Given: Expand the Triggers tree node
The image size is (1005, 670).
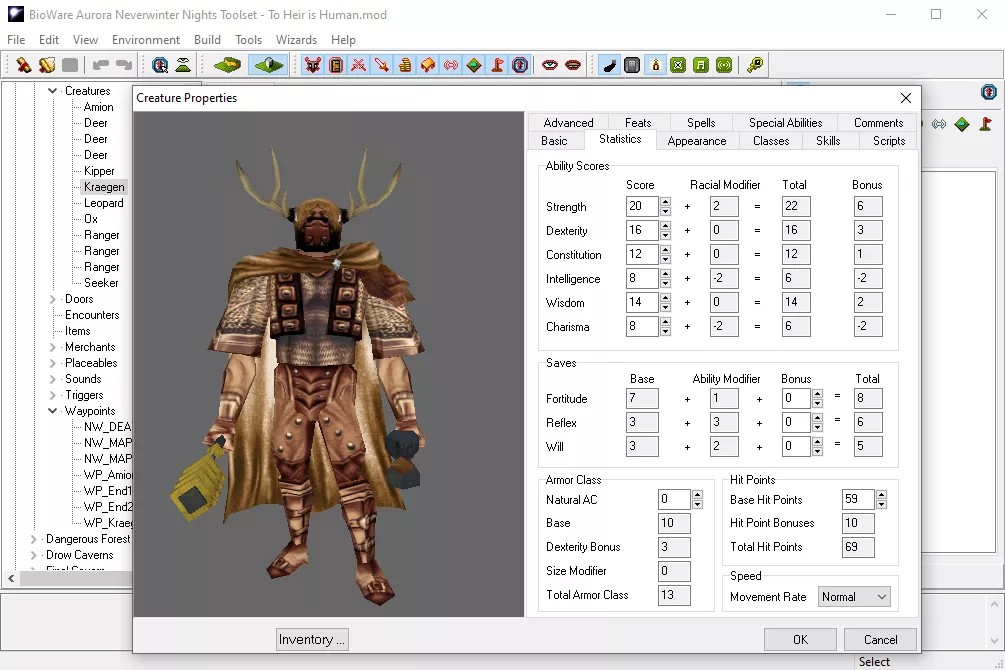Looking at the screenshot, I should point(53,396).
